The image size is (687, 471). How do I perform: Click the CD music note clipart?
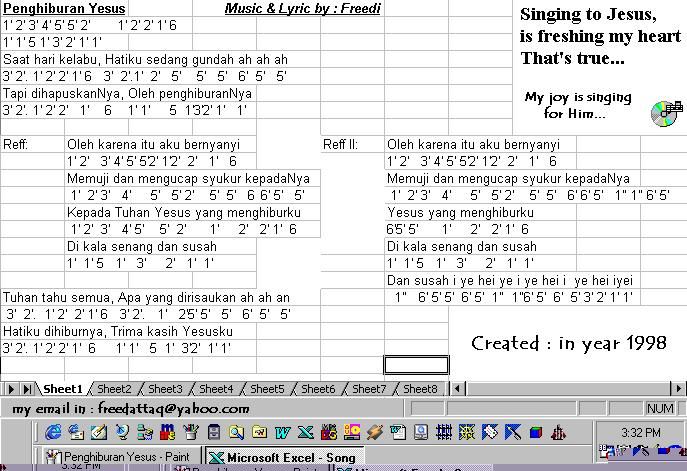point(666,113)
